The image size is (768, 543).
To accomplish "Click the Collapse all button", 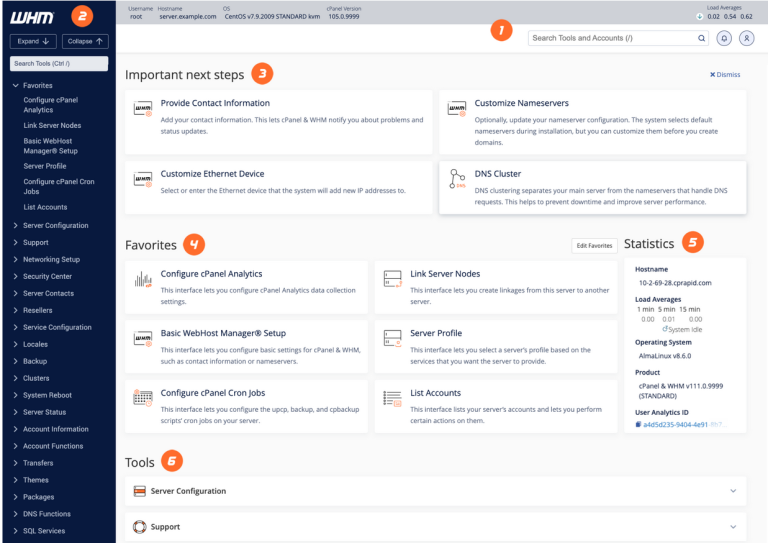I will pyautogui.click(x=85, y=42).
